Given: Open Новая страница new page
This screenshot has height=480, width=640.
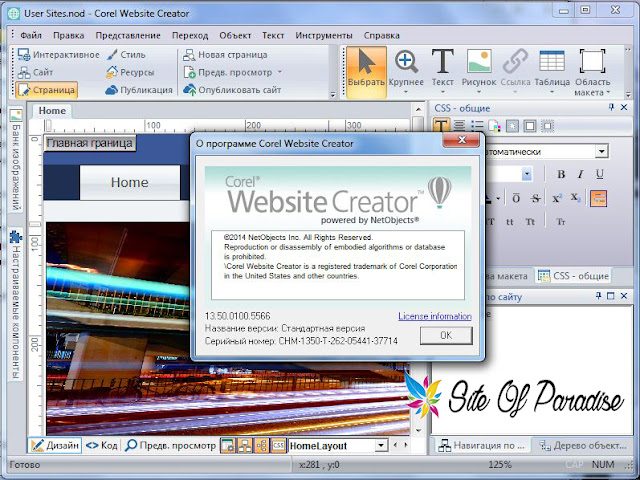Looking at the screenshot, I should [x=225, y=55].
